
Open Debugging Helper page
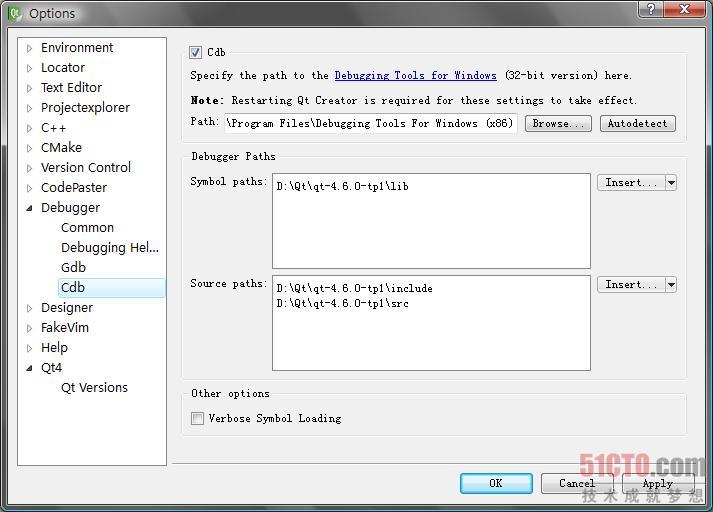click(x=110, y=248)
